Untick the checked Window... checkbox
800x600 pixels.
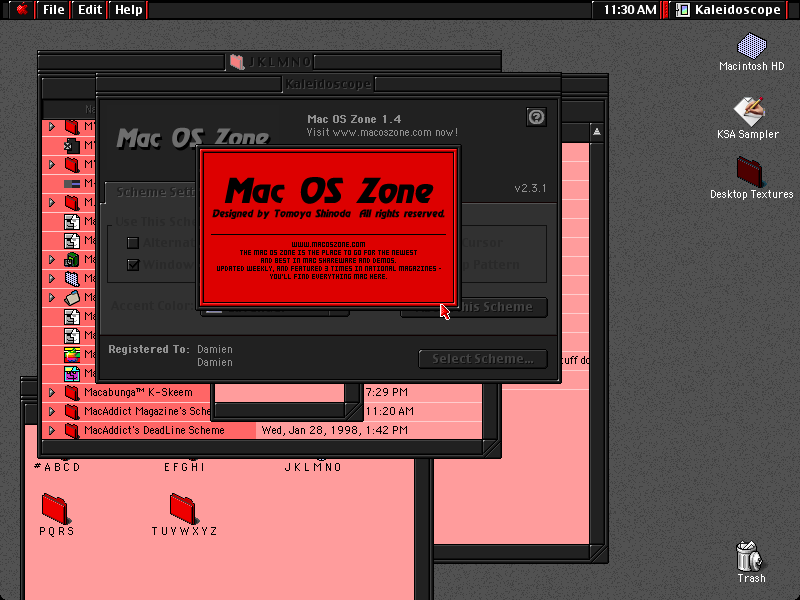(133, 265)
